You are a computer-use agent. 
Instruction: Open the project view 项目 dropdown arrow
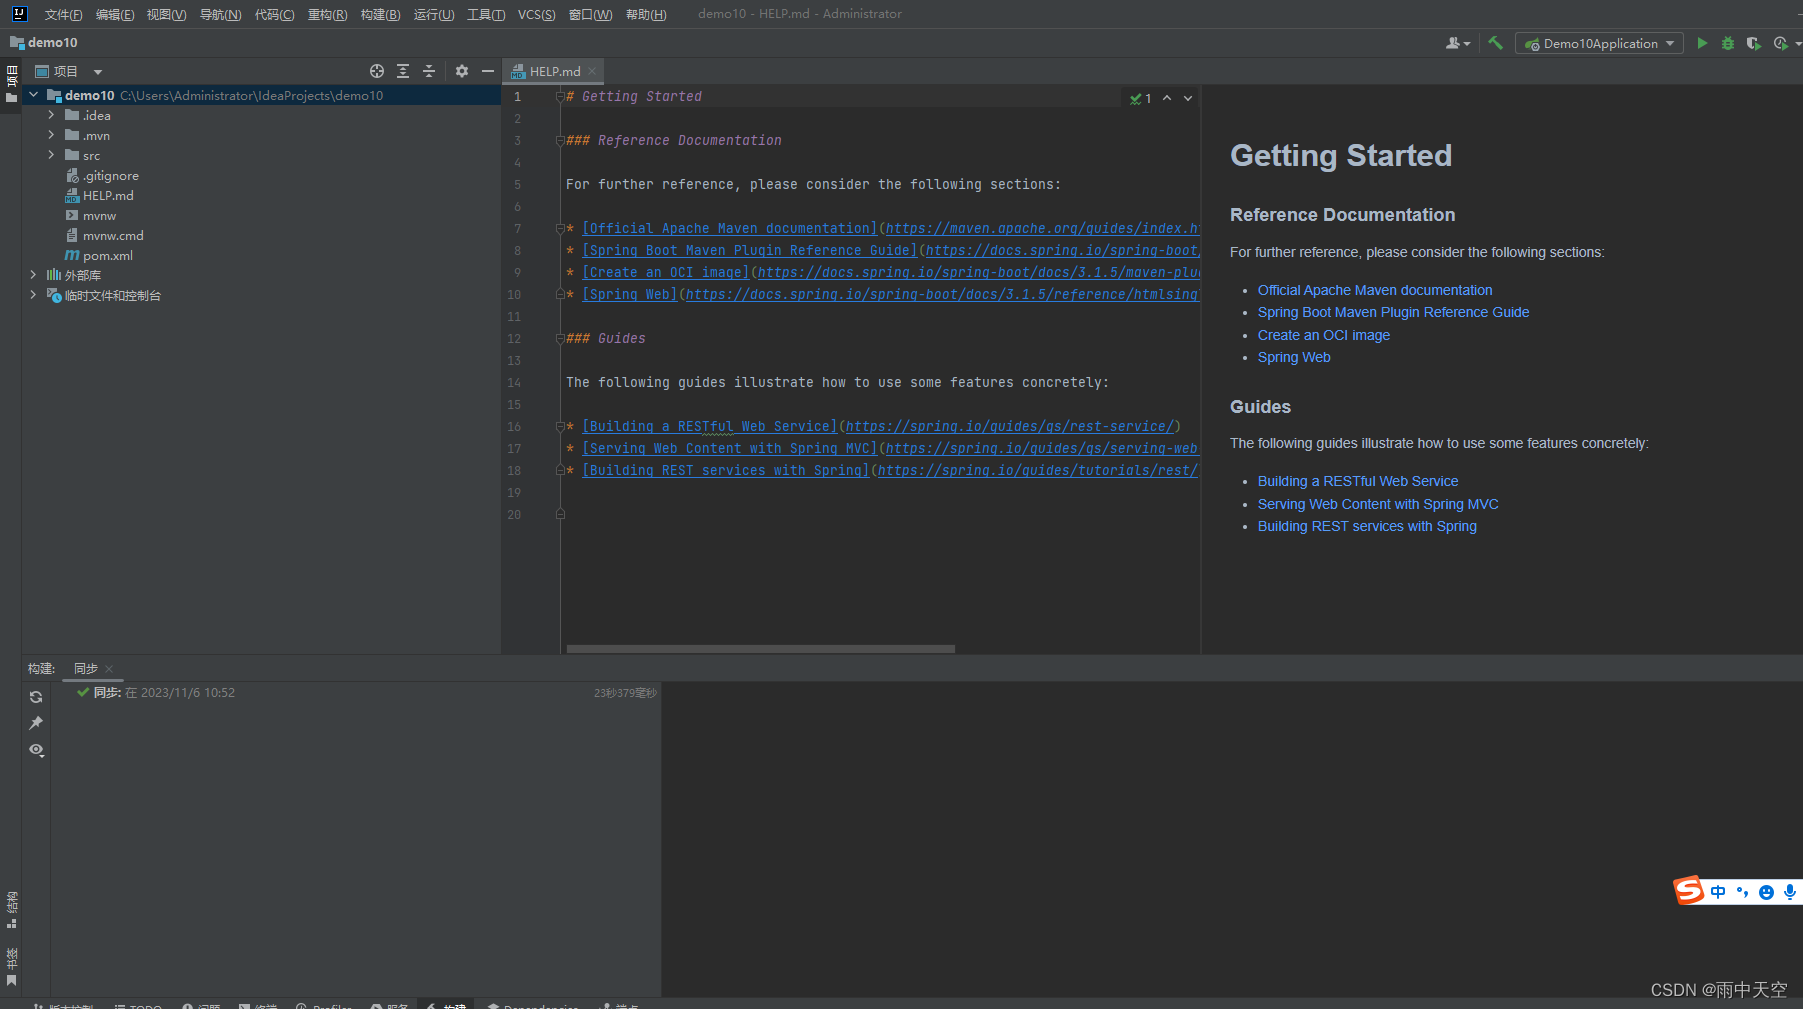[98, 72]
